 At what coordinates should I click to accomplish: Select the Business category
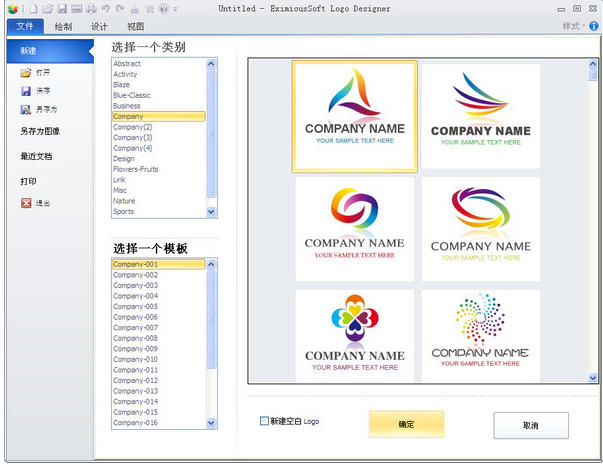point(159,106)
